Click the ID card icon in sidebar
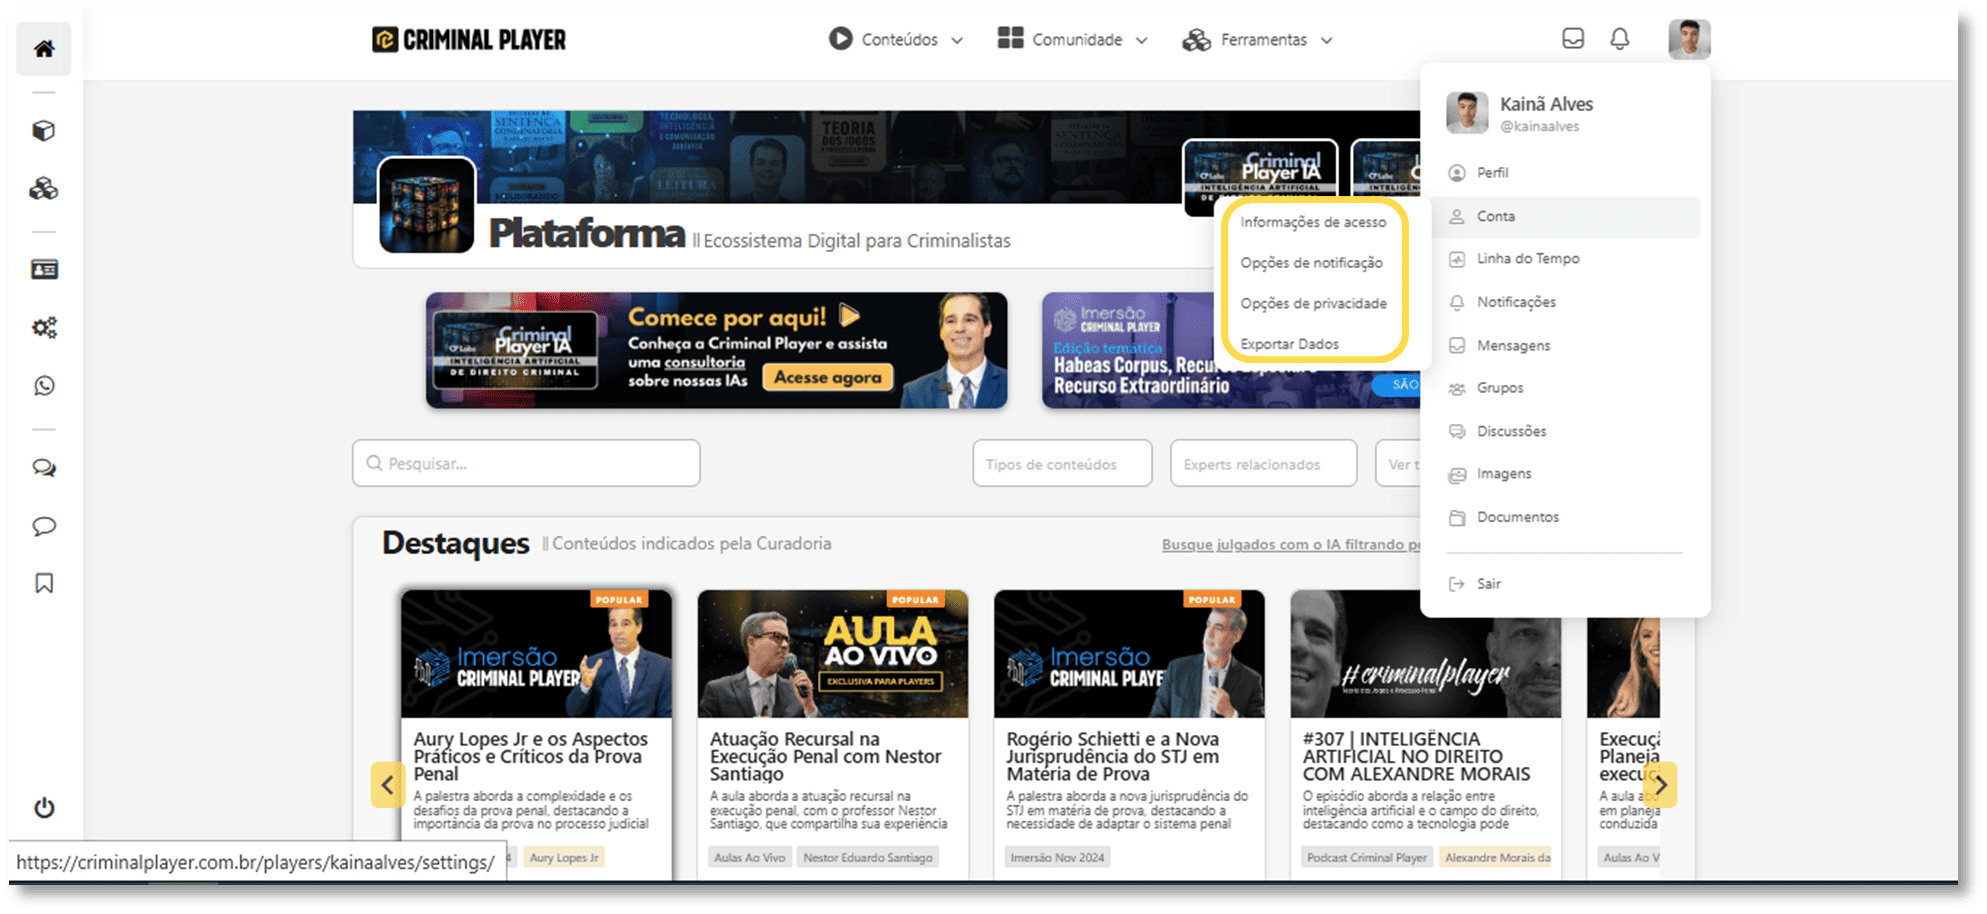The height and width of the screenshot is (914, 1987). pyautogui.click(x=44, y=270)
